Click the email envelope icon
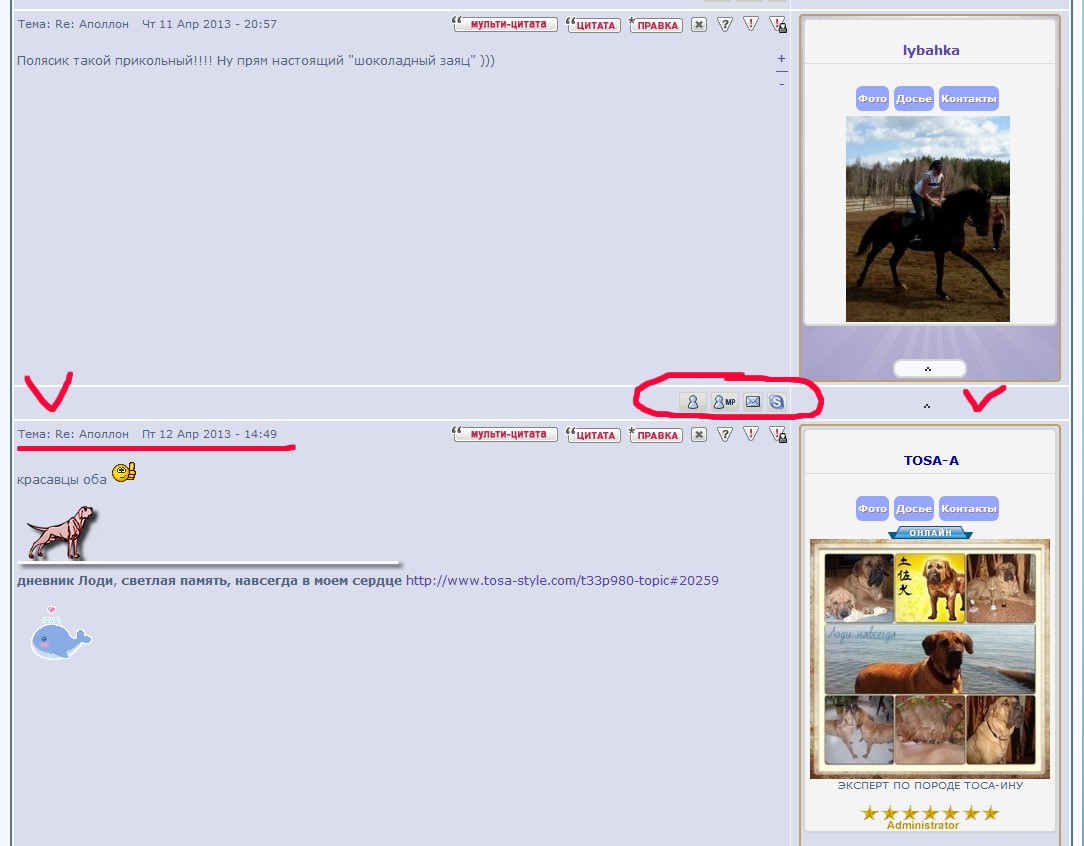 [x=753, y=402]
